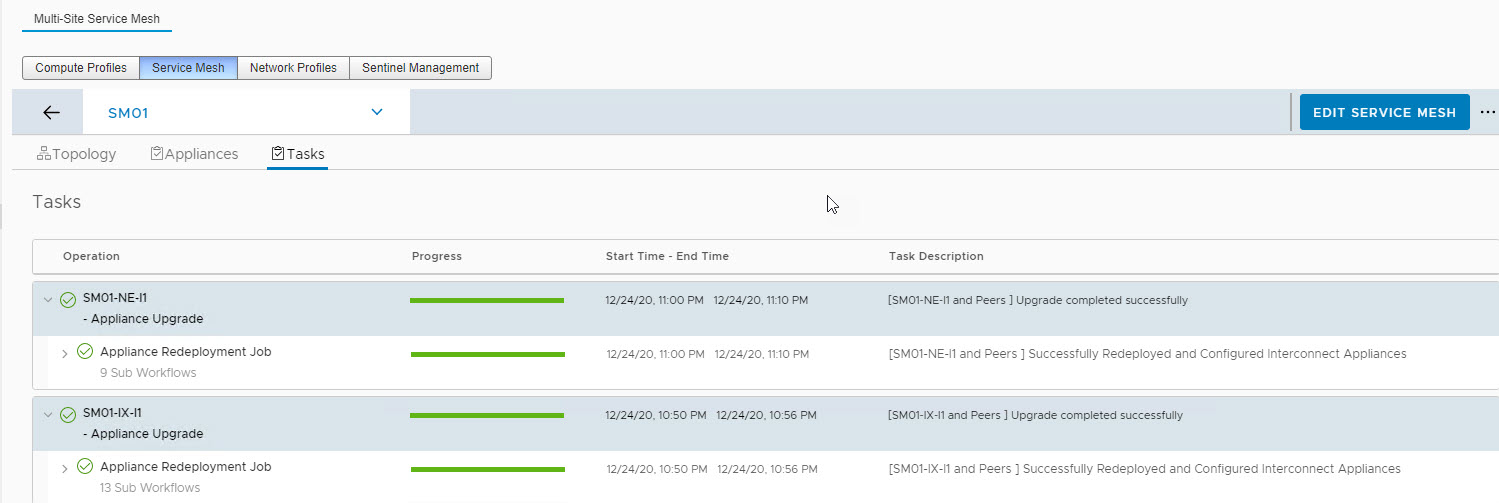
Task: Click the success icon of the 9 Sub Workflows job
Action: tap(85, 352)
